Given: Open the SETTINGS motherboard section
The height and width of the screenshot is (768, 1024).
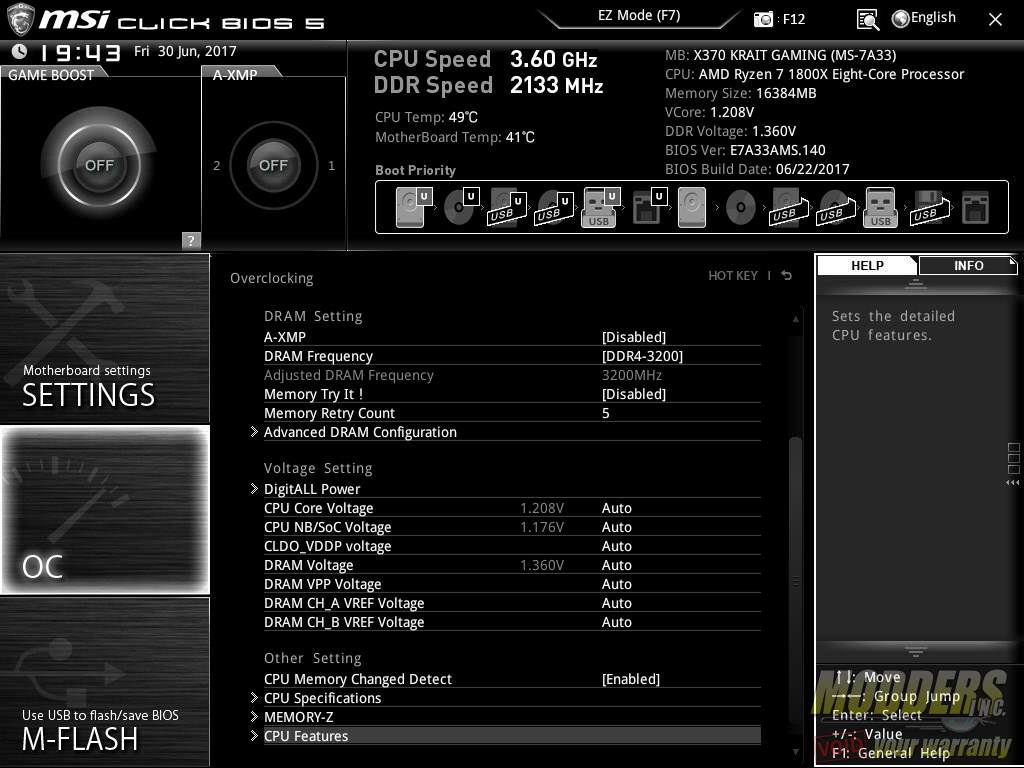Looking at the screenshot, I should pos(104,338).
